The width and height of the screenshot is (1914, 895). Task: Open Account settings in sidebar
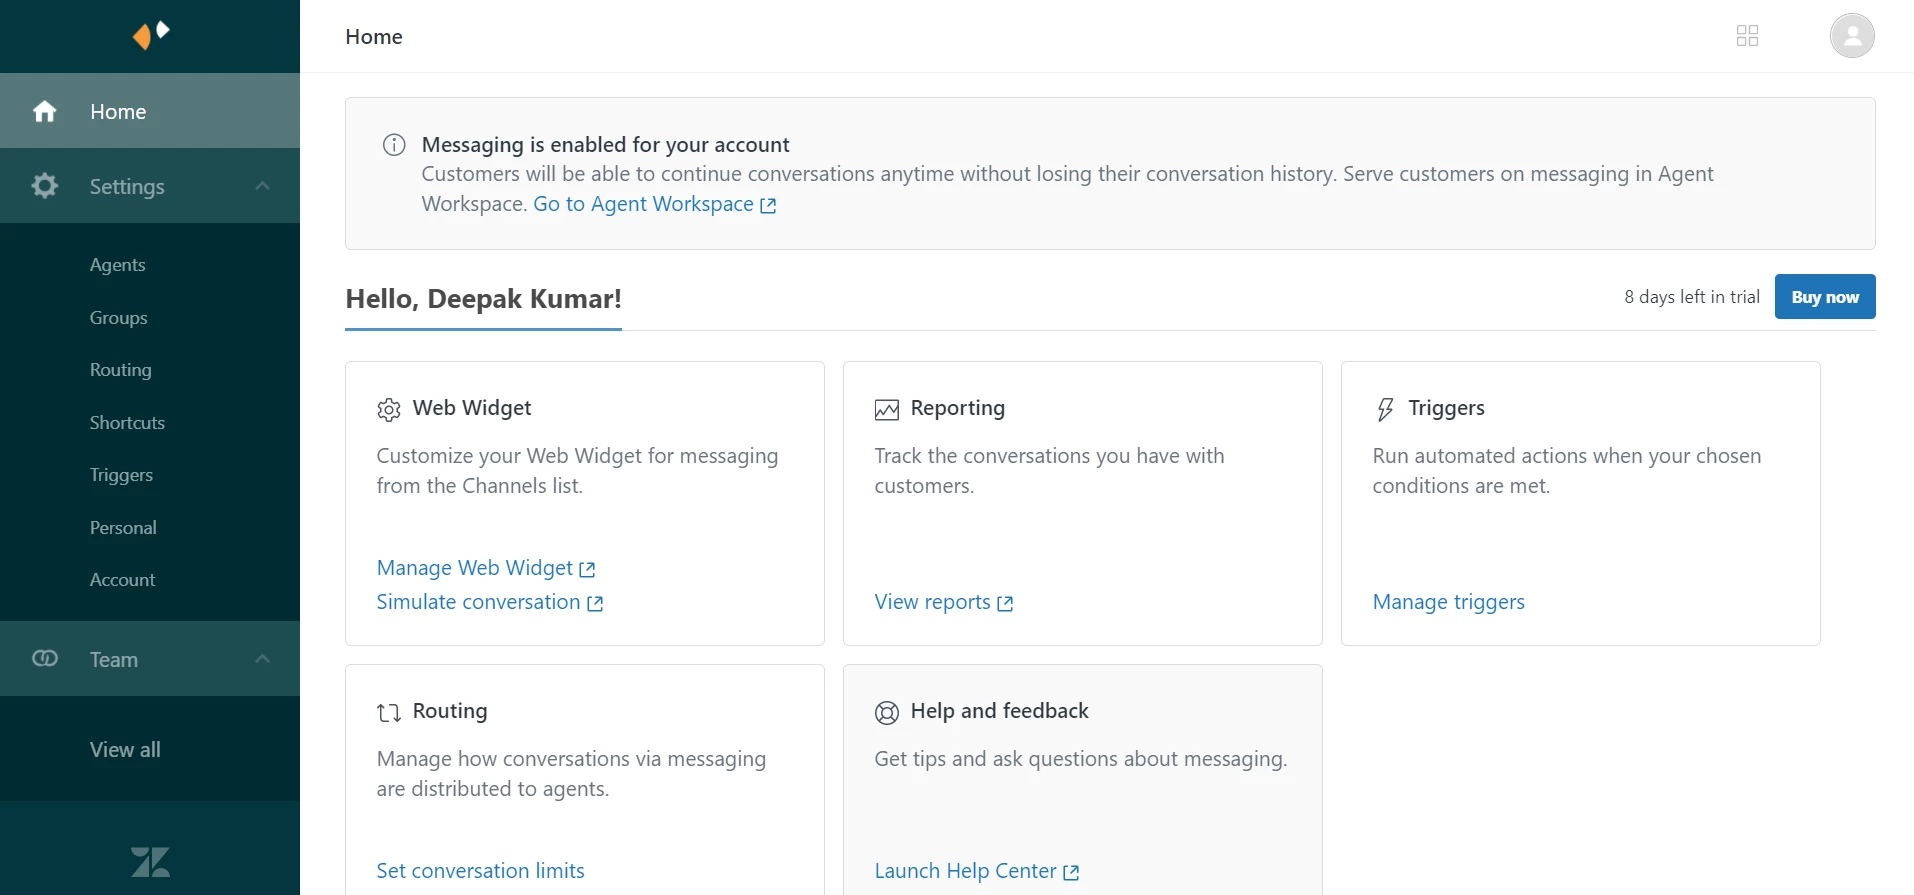[122, 580]
